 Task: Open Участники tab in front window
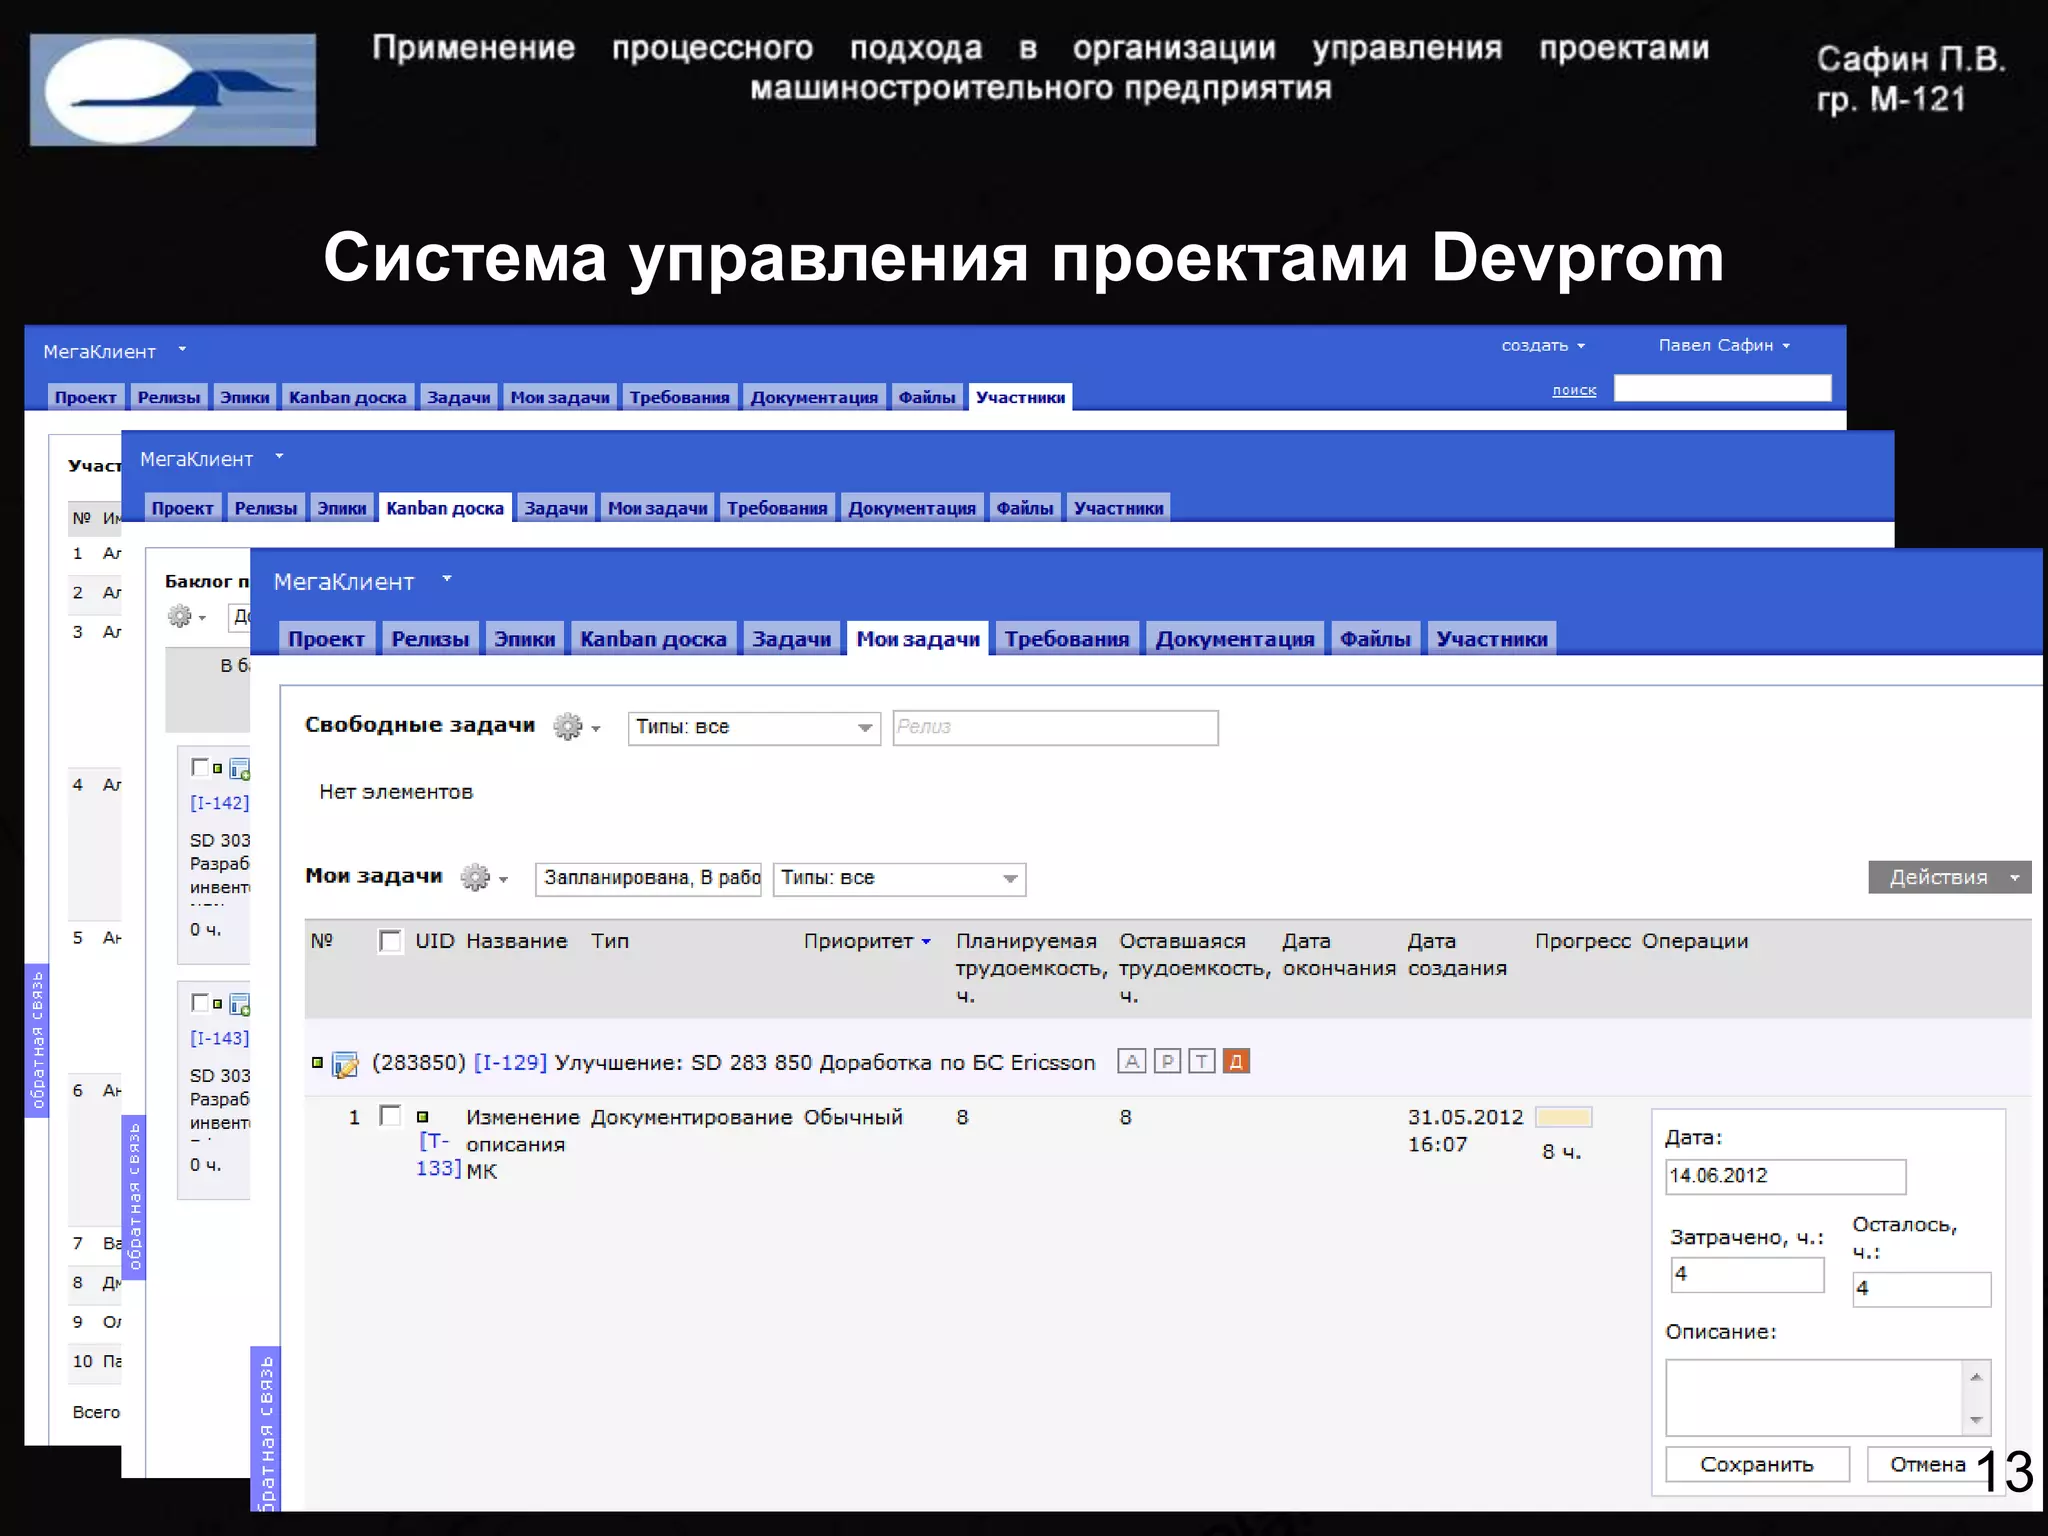1492,639
